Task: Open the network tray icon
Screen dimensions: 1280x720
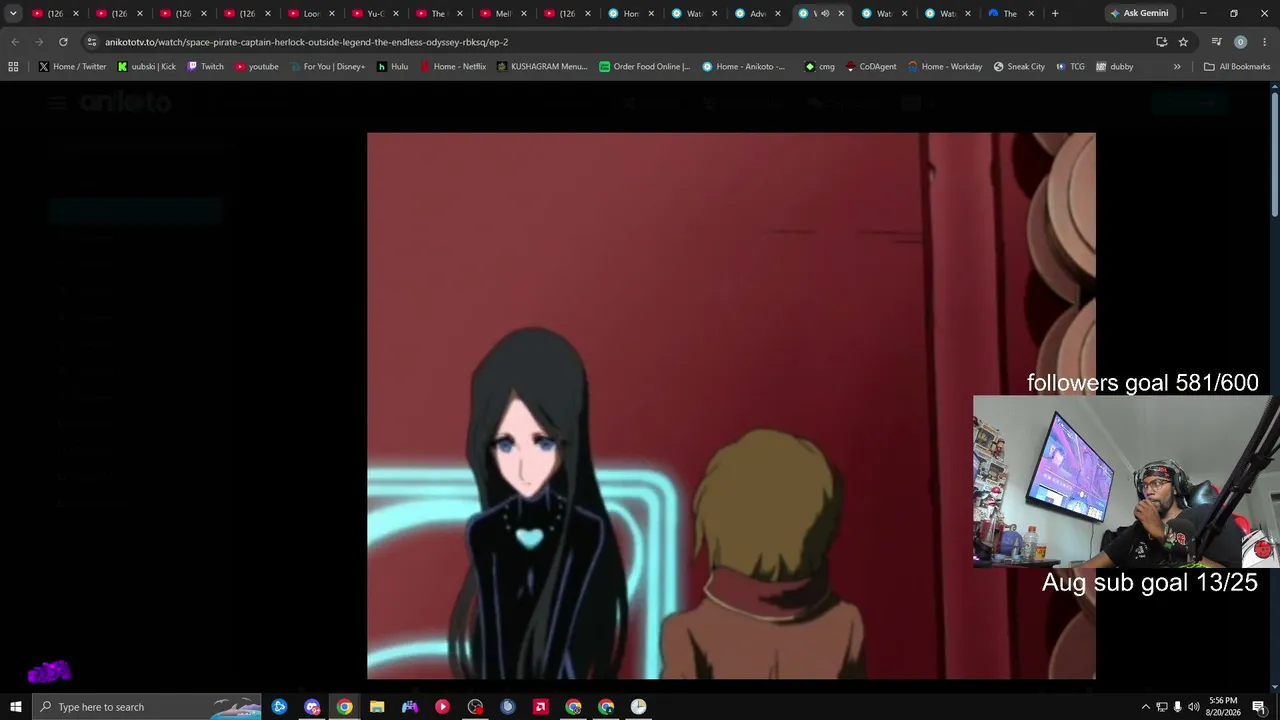Action: [x=1161, y=707]
